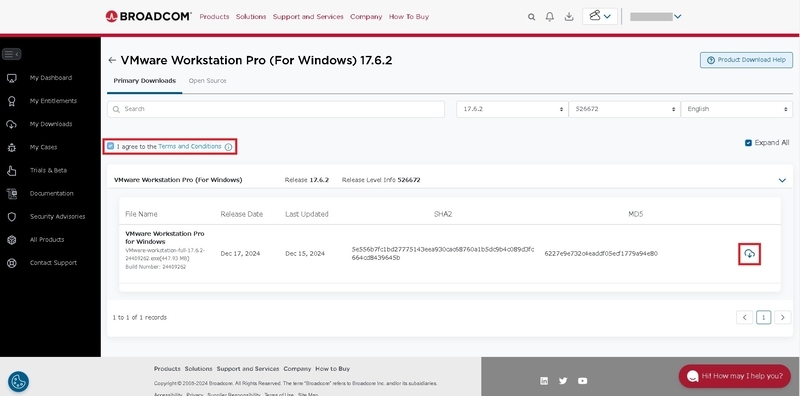Screen dimensions: 800x396
Task: Click the info icon next to Terms and Conditions
Action: tap(229, 147)
